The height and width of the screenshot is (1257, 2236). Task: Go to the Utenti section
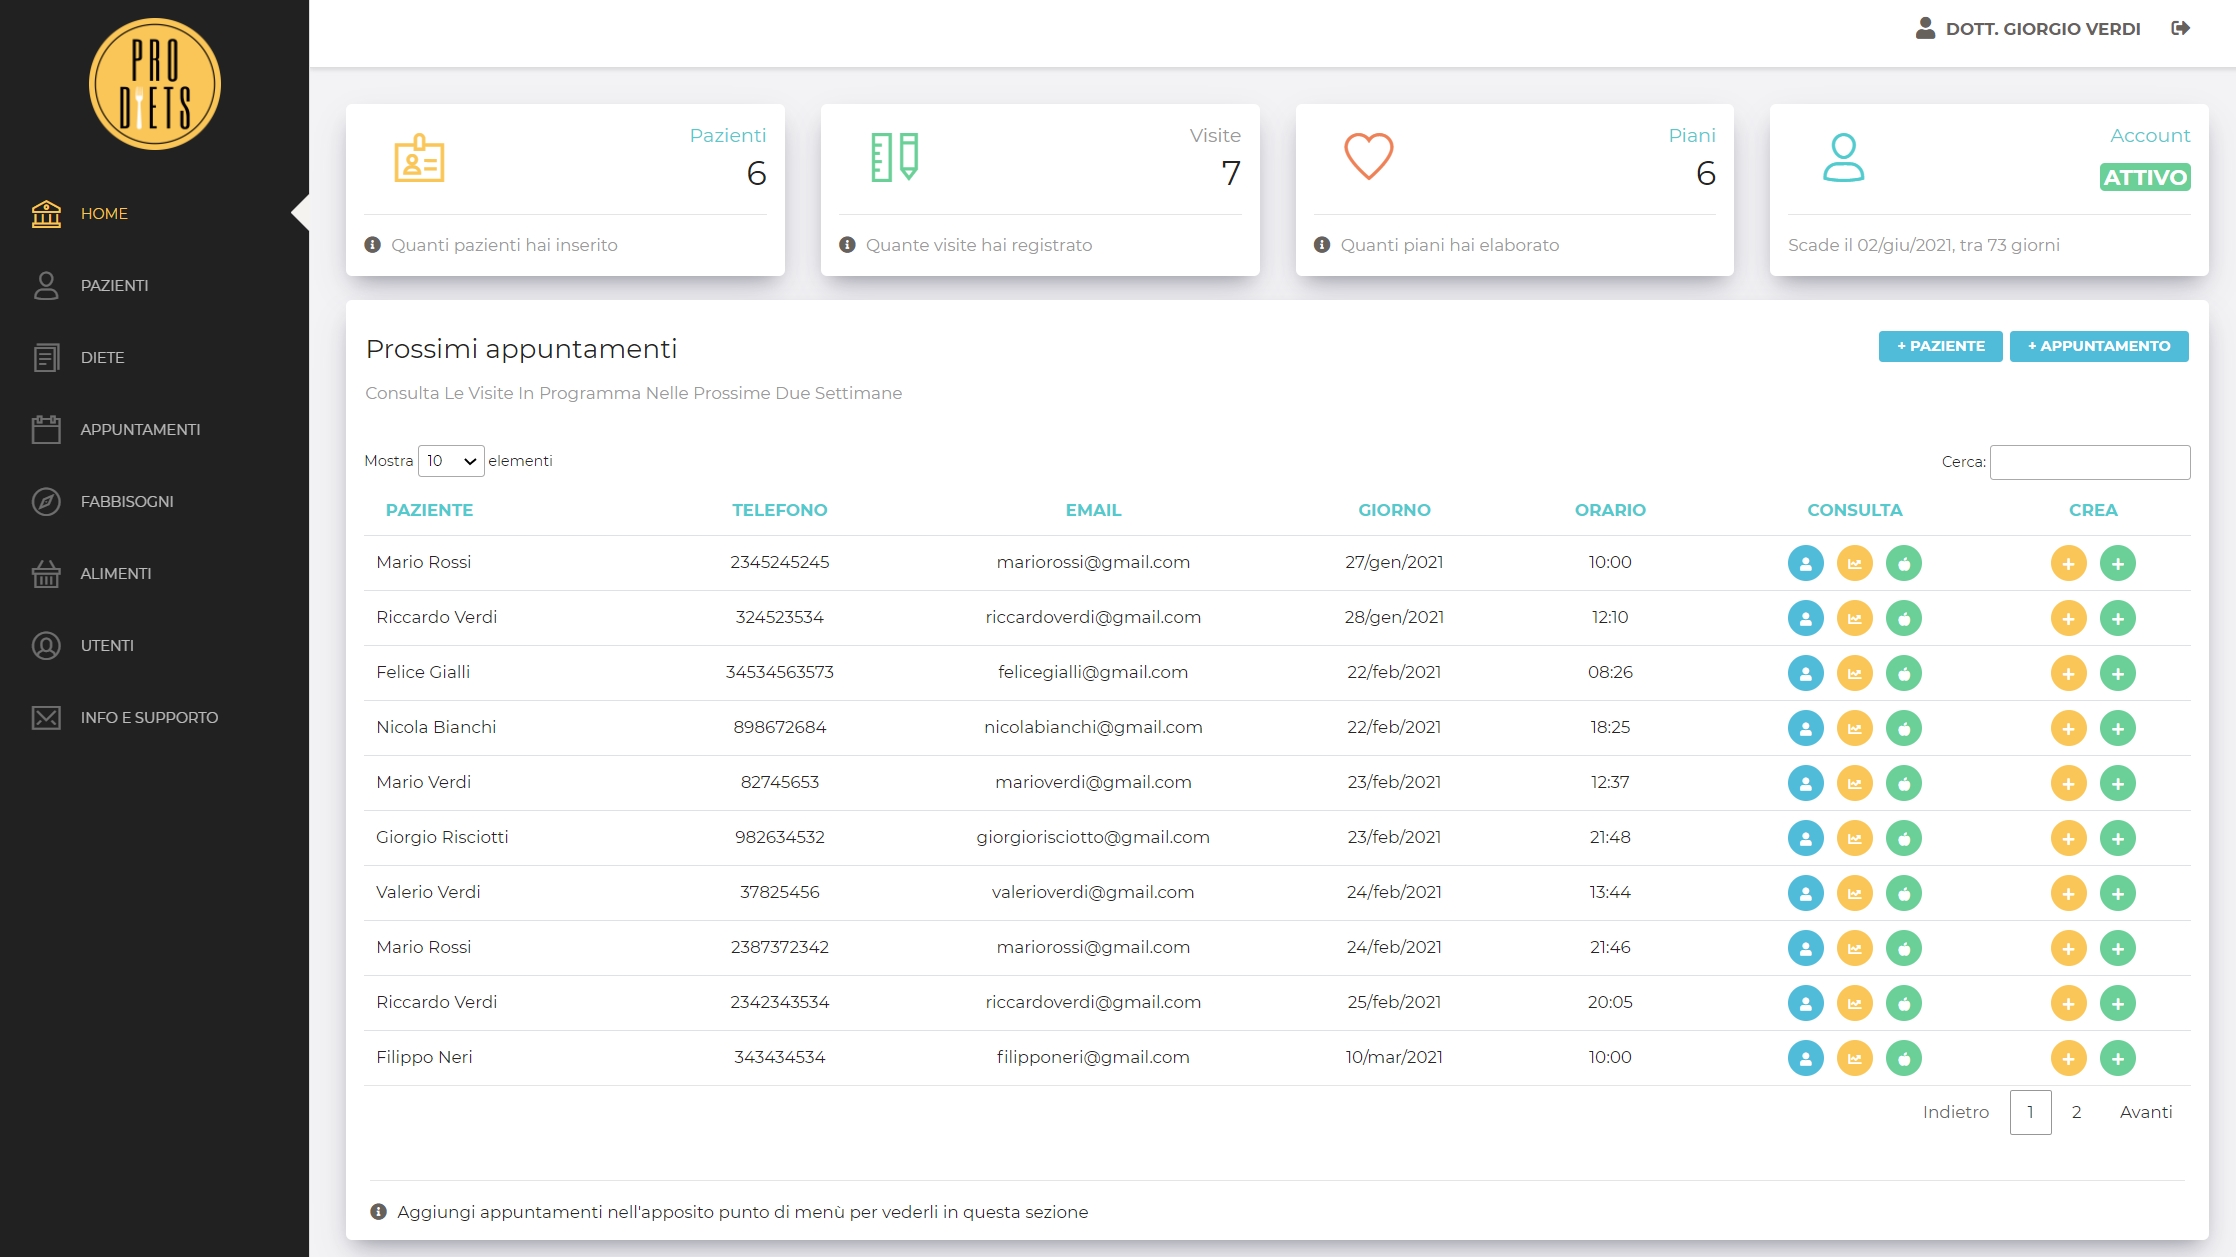[107, 645]
